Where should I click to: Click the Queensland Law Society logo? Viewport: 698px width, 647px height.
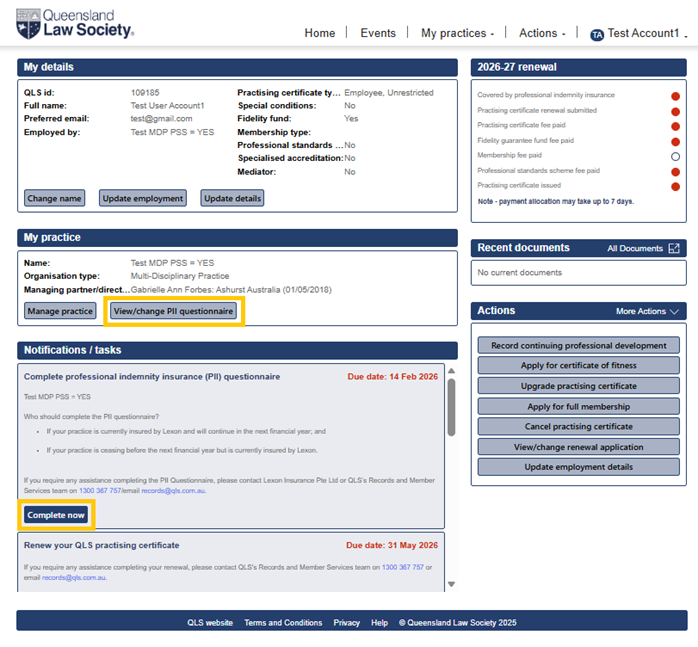point(75,24)
